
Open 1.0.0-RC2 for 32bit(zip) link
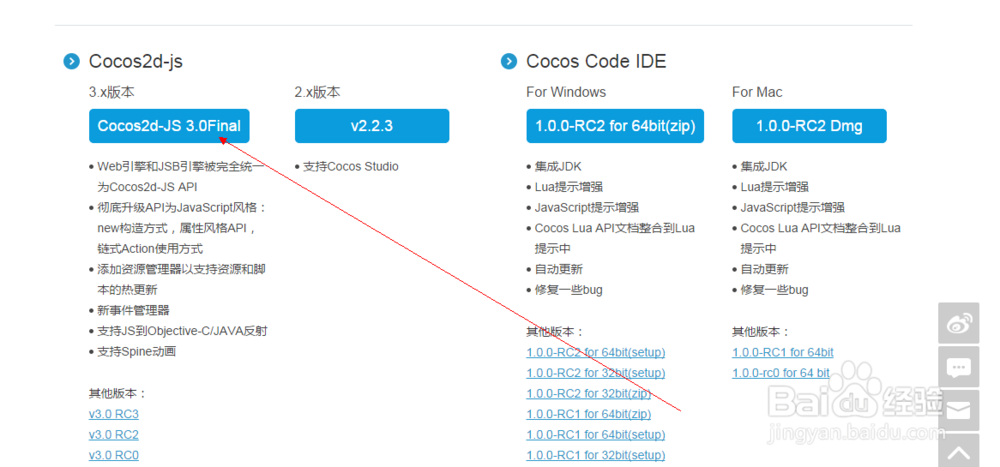click(x=589, y=393)
